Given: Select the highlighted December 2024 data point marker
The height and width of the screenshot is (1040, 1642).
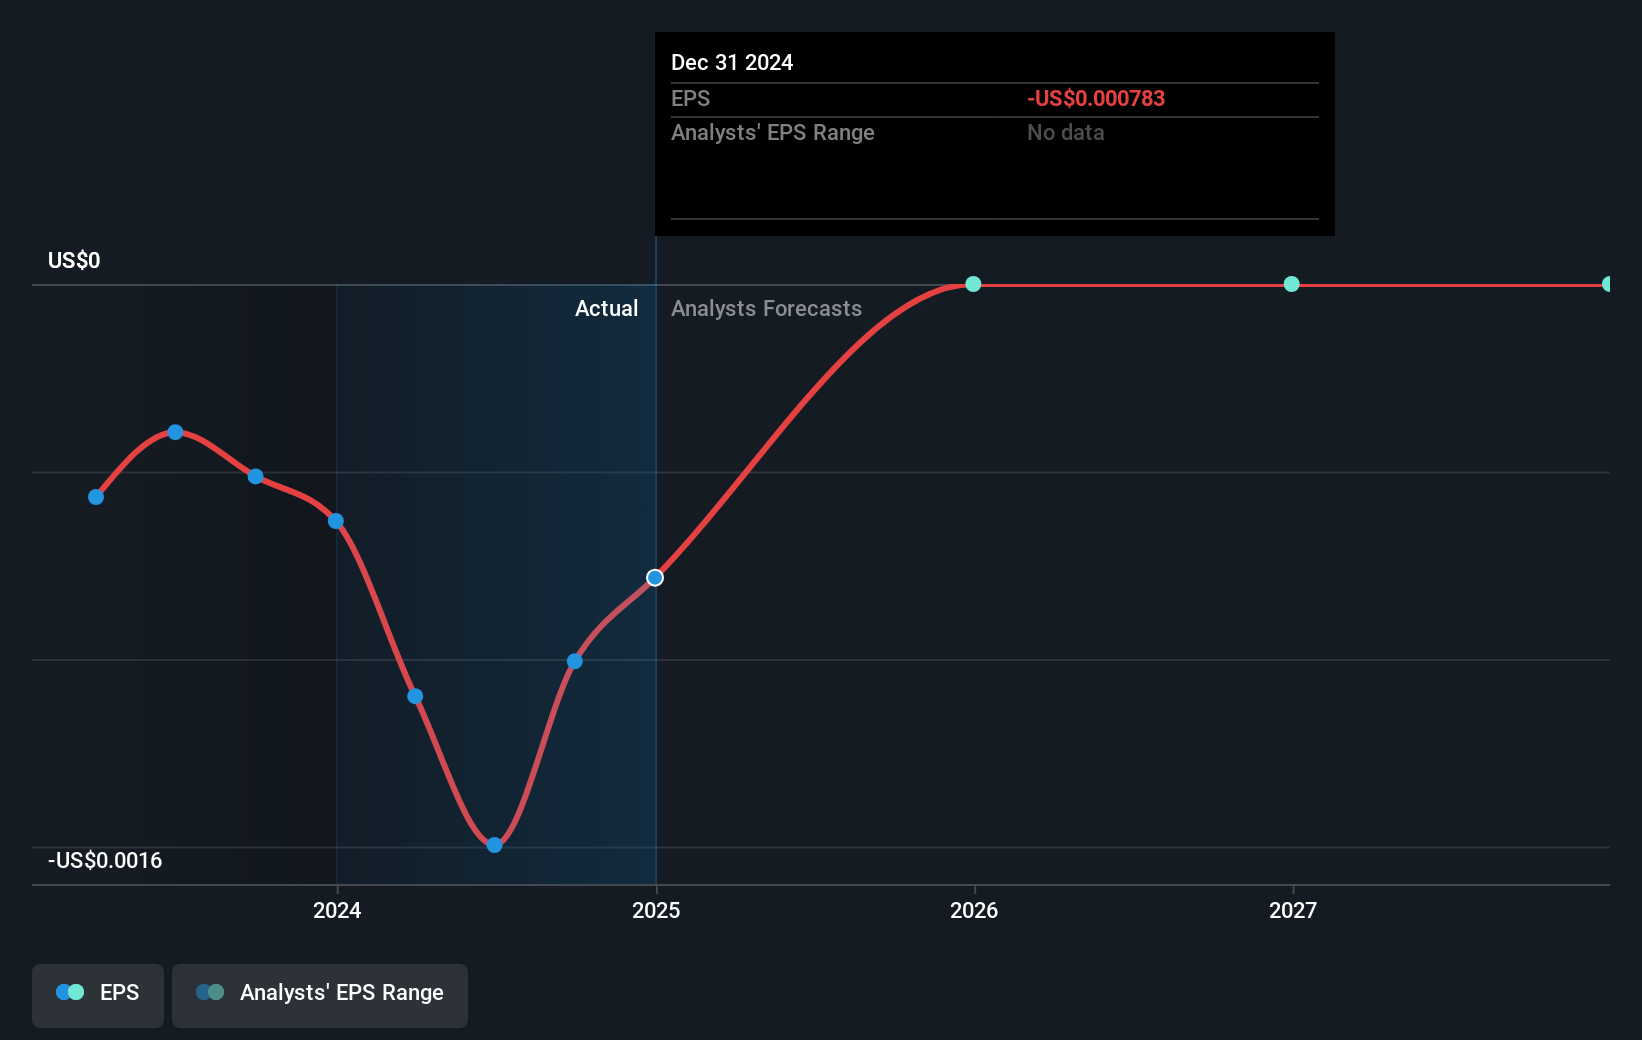Looking at the screenshot, I should coord(655,577).
